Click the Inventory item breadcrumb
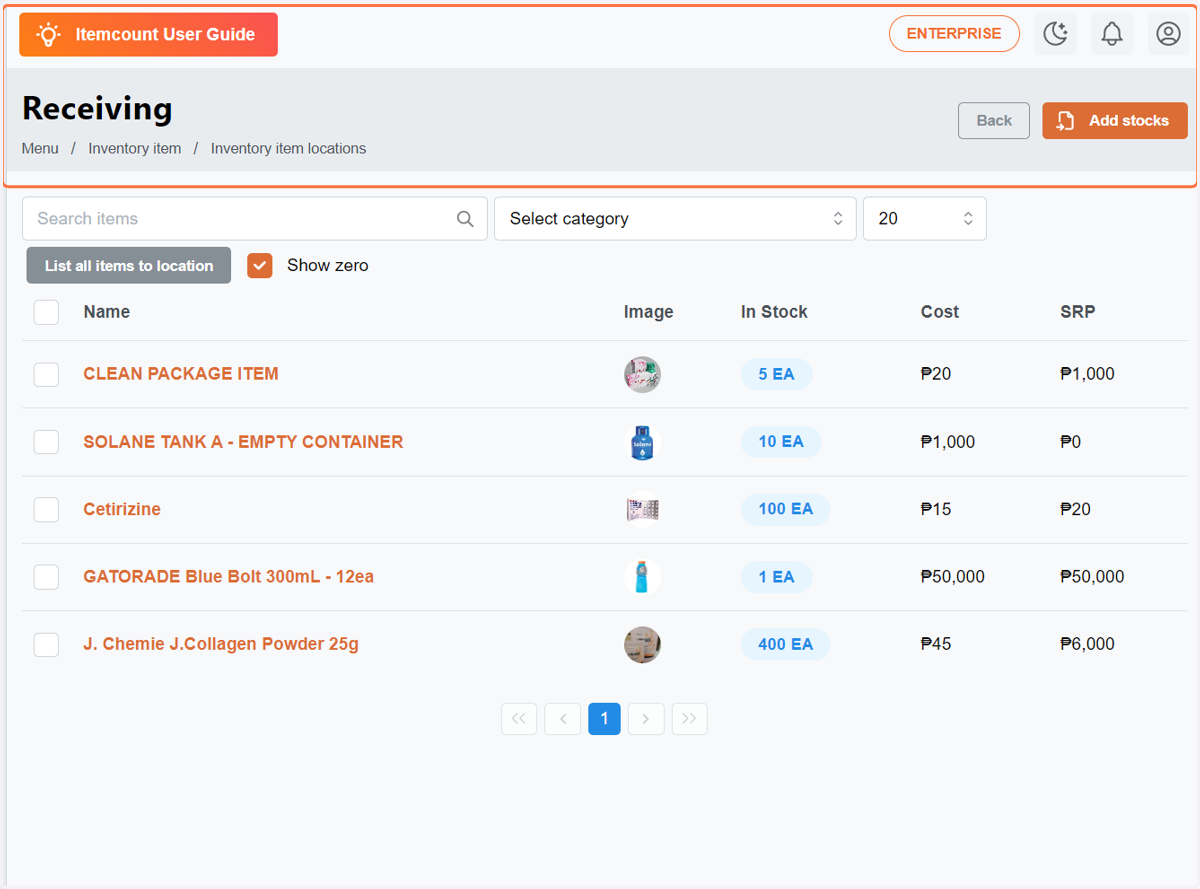This screenshot has width=1200, height=889. pyautogui.click(x=135, y=148)
